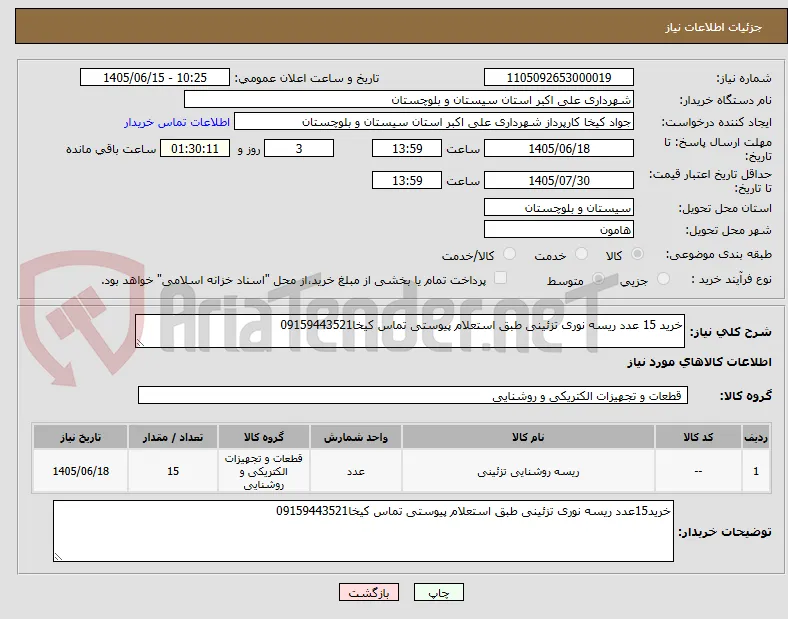The width and height of the screenshot is (788, 619).
Task: Click the price validity time 13:59 field
Action: (407, 180)
